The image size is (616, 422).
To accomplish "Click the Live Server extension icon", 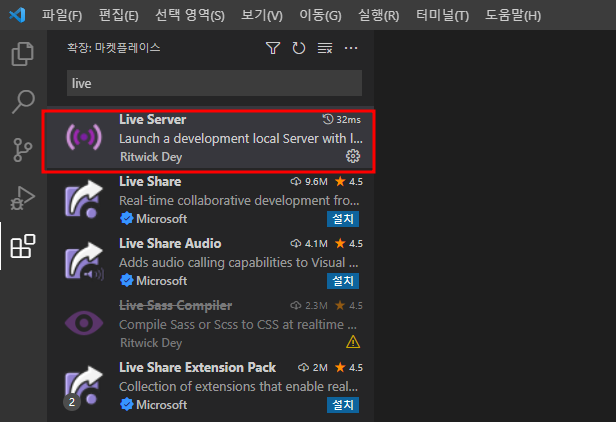I will click(x=84, y=137).
